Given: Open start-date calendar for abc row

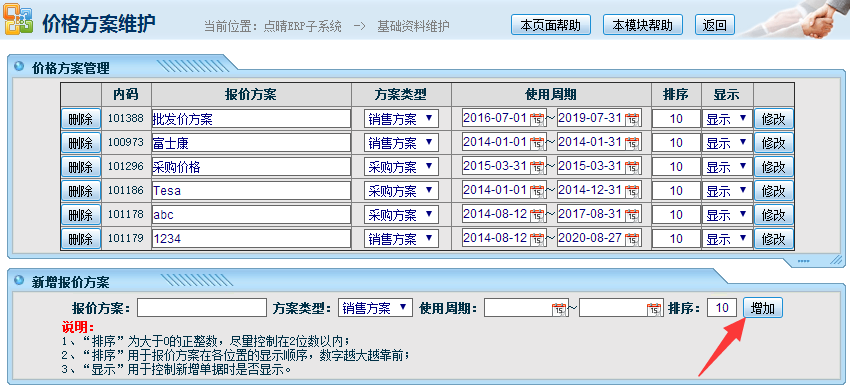Looking at the screenshot, I should (x=537, y=215).
